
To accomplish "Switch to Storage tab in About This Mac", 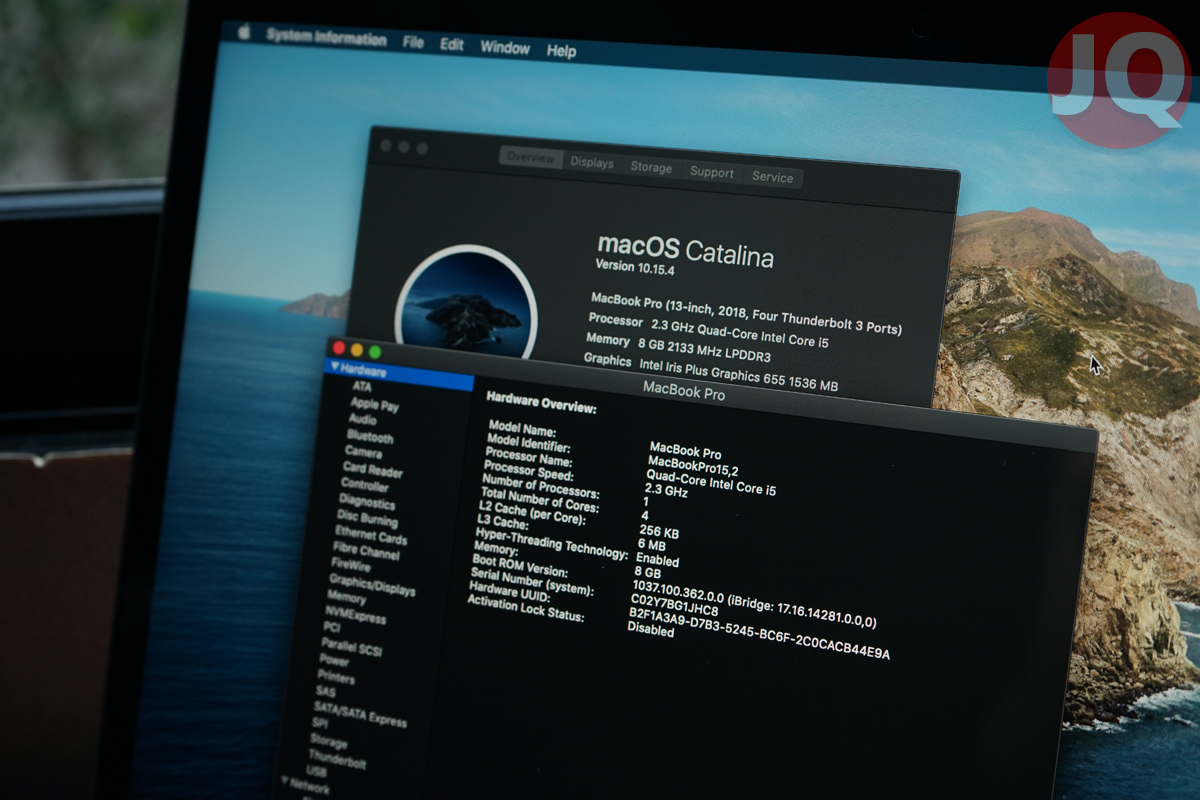I will point(651,168).
